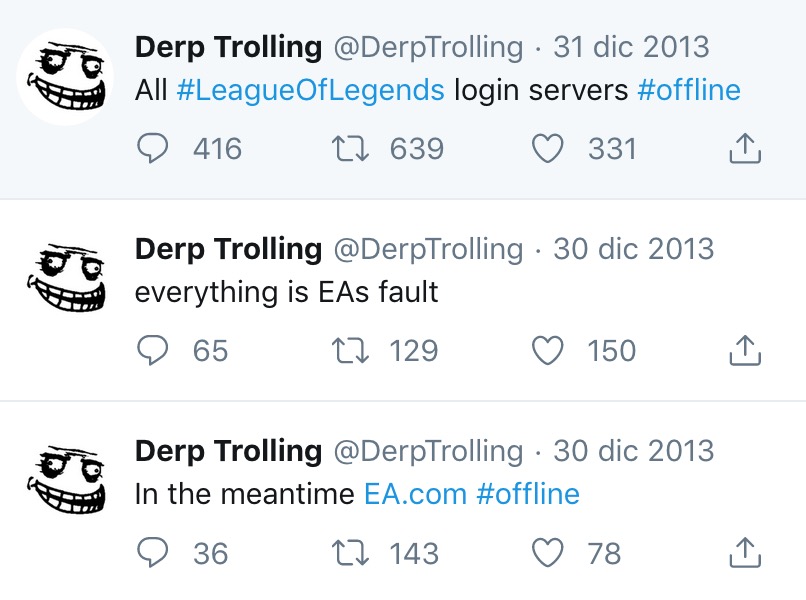Share the EA.com offline tweet
The height and width of the screenshot is (600, 806).
pos(745,553)
